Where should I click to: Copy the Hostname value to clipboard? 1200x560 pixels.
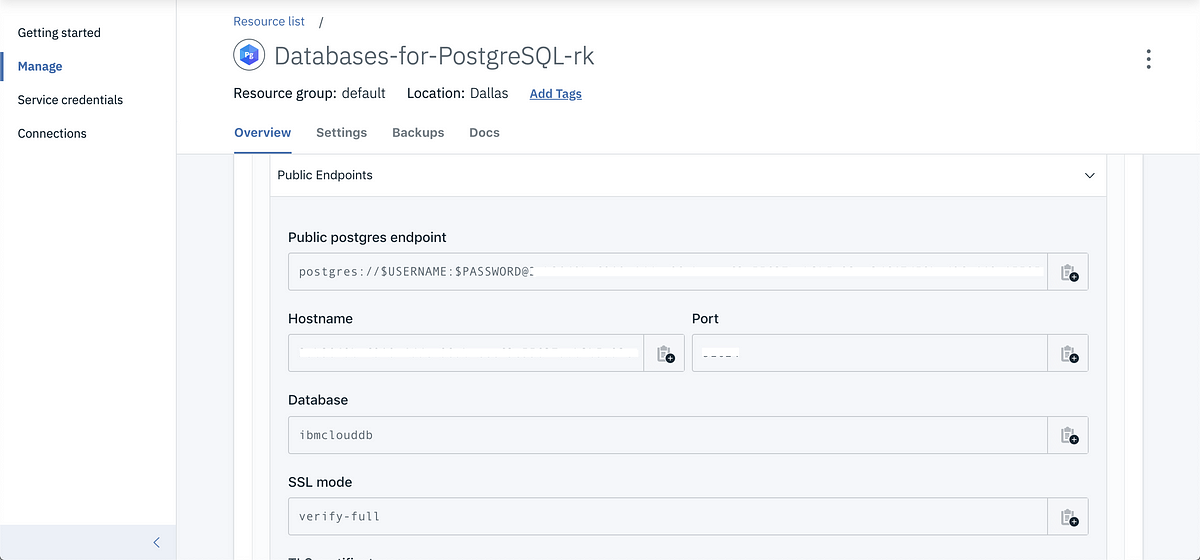click(664, 353)
